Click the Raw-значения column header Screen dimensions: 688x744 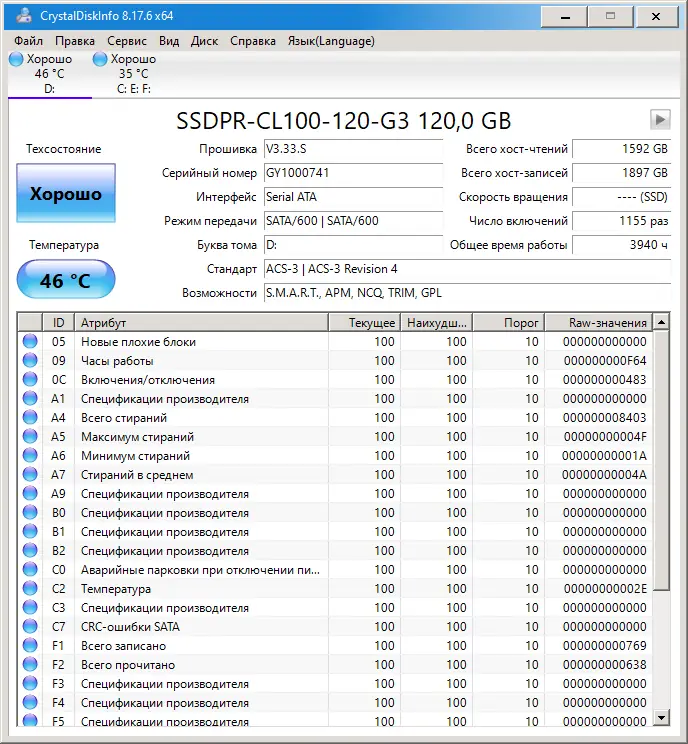pos(599,323)
